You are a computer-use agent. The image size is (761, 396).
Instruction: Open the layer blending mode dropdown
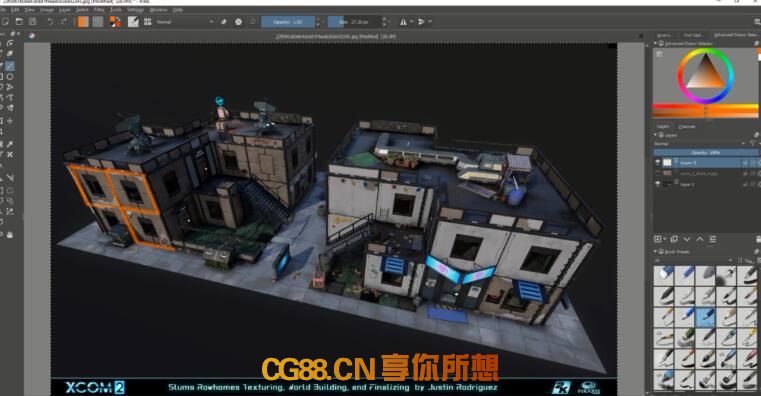tap(699, 144)
